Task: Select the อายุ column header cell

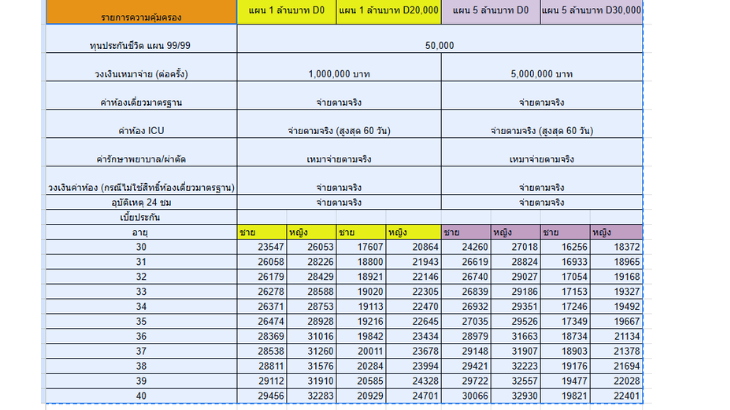Action: [x=141, y=232]
